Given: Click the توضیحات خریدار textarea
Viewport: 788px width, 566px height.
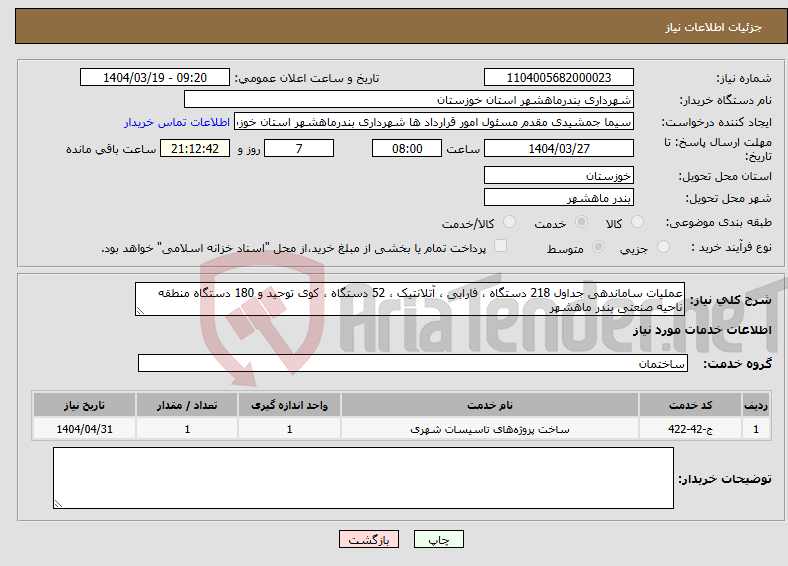Looking at the screenshot, I should [x=363, y=478].
